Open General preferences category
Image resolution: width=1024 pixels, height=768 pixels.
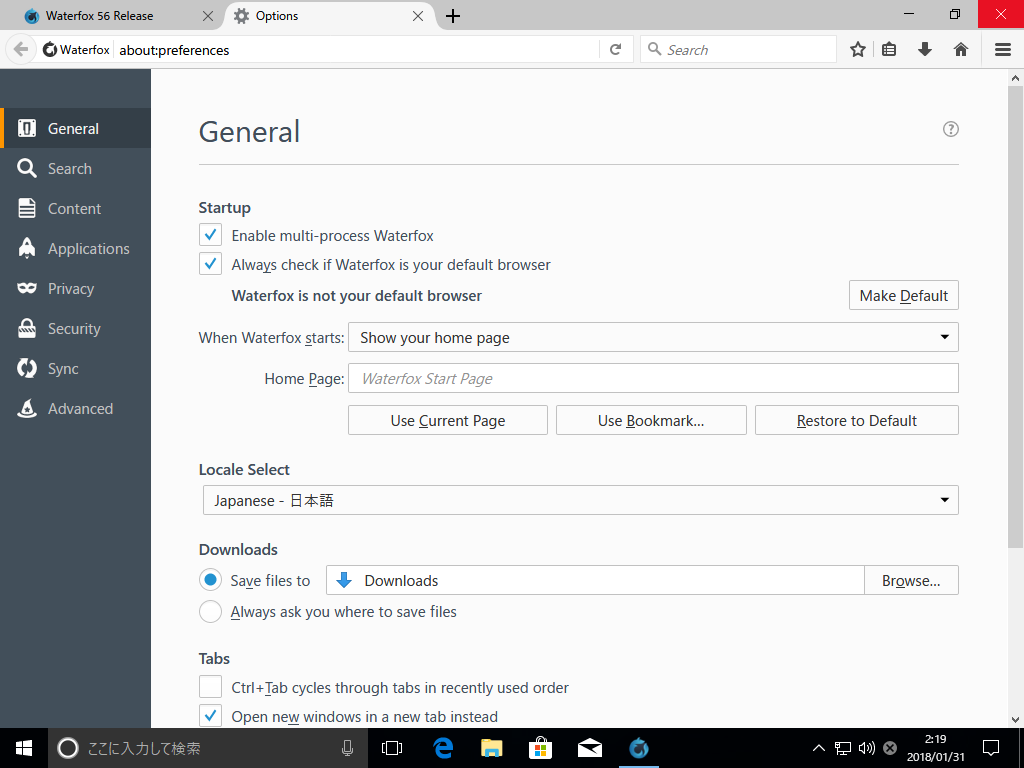coord(75,129)
